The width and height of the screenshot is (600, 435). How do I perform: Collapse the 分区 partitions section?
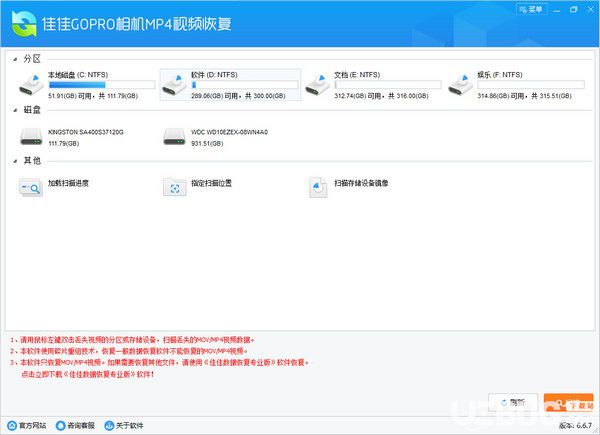pyautogui.click(x=15, y=59)
